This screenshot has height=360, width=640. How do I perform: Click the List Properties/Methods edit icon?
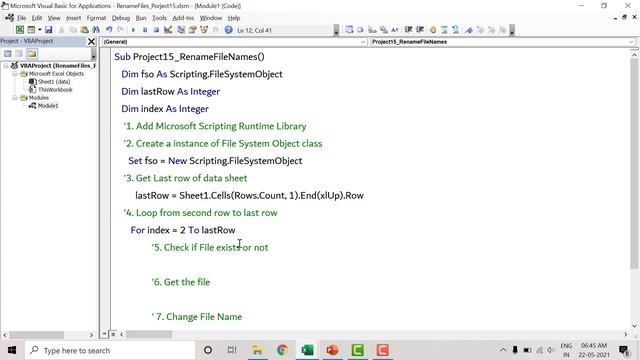(x=349, y=30)
